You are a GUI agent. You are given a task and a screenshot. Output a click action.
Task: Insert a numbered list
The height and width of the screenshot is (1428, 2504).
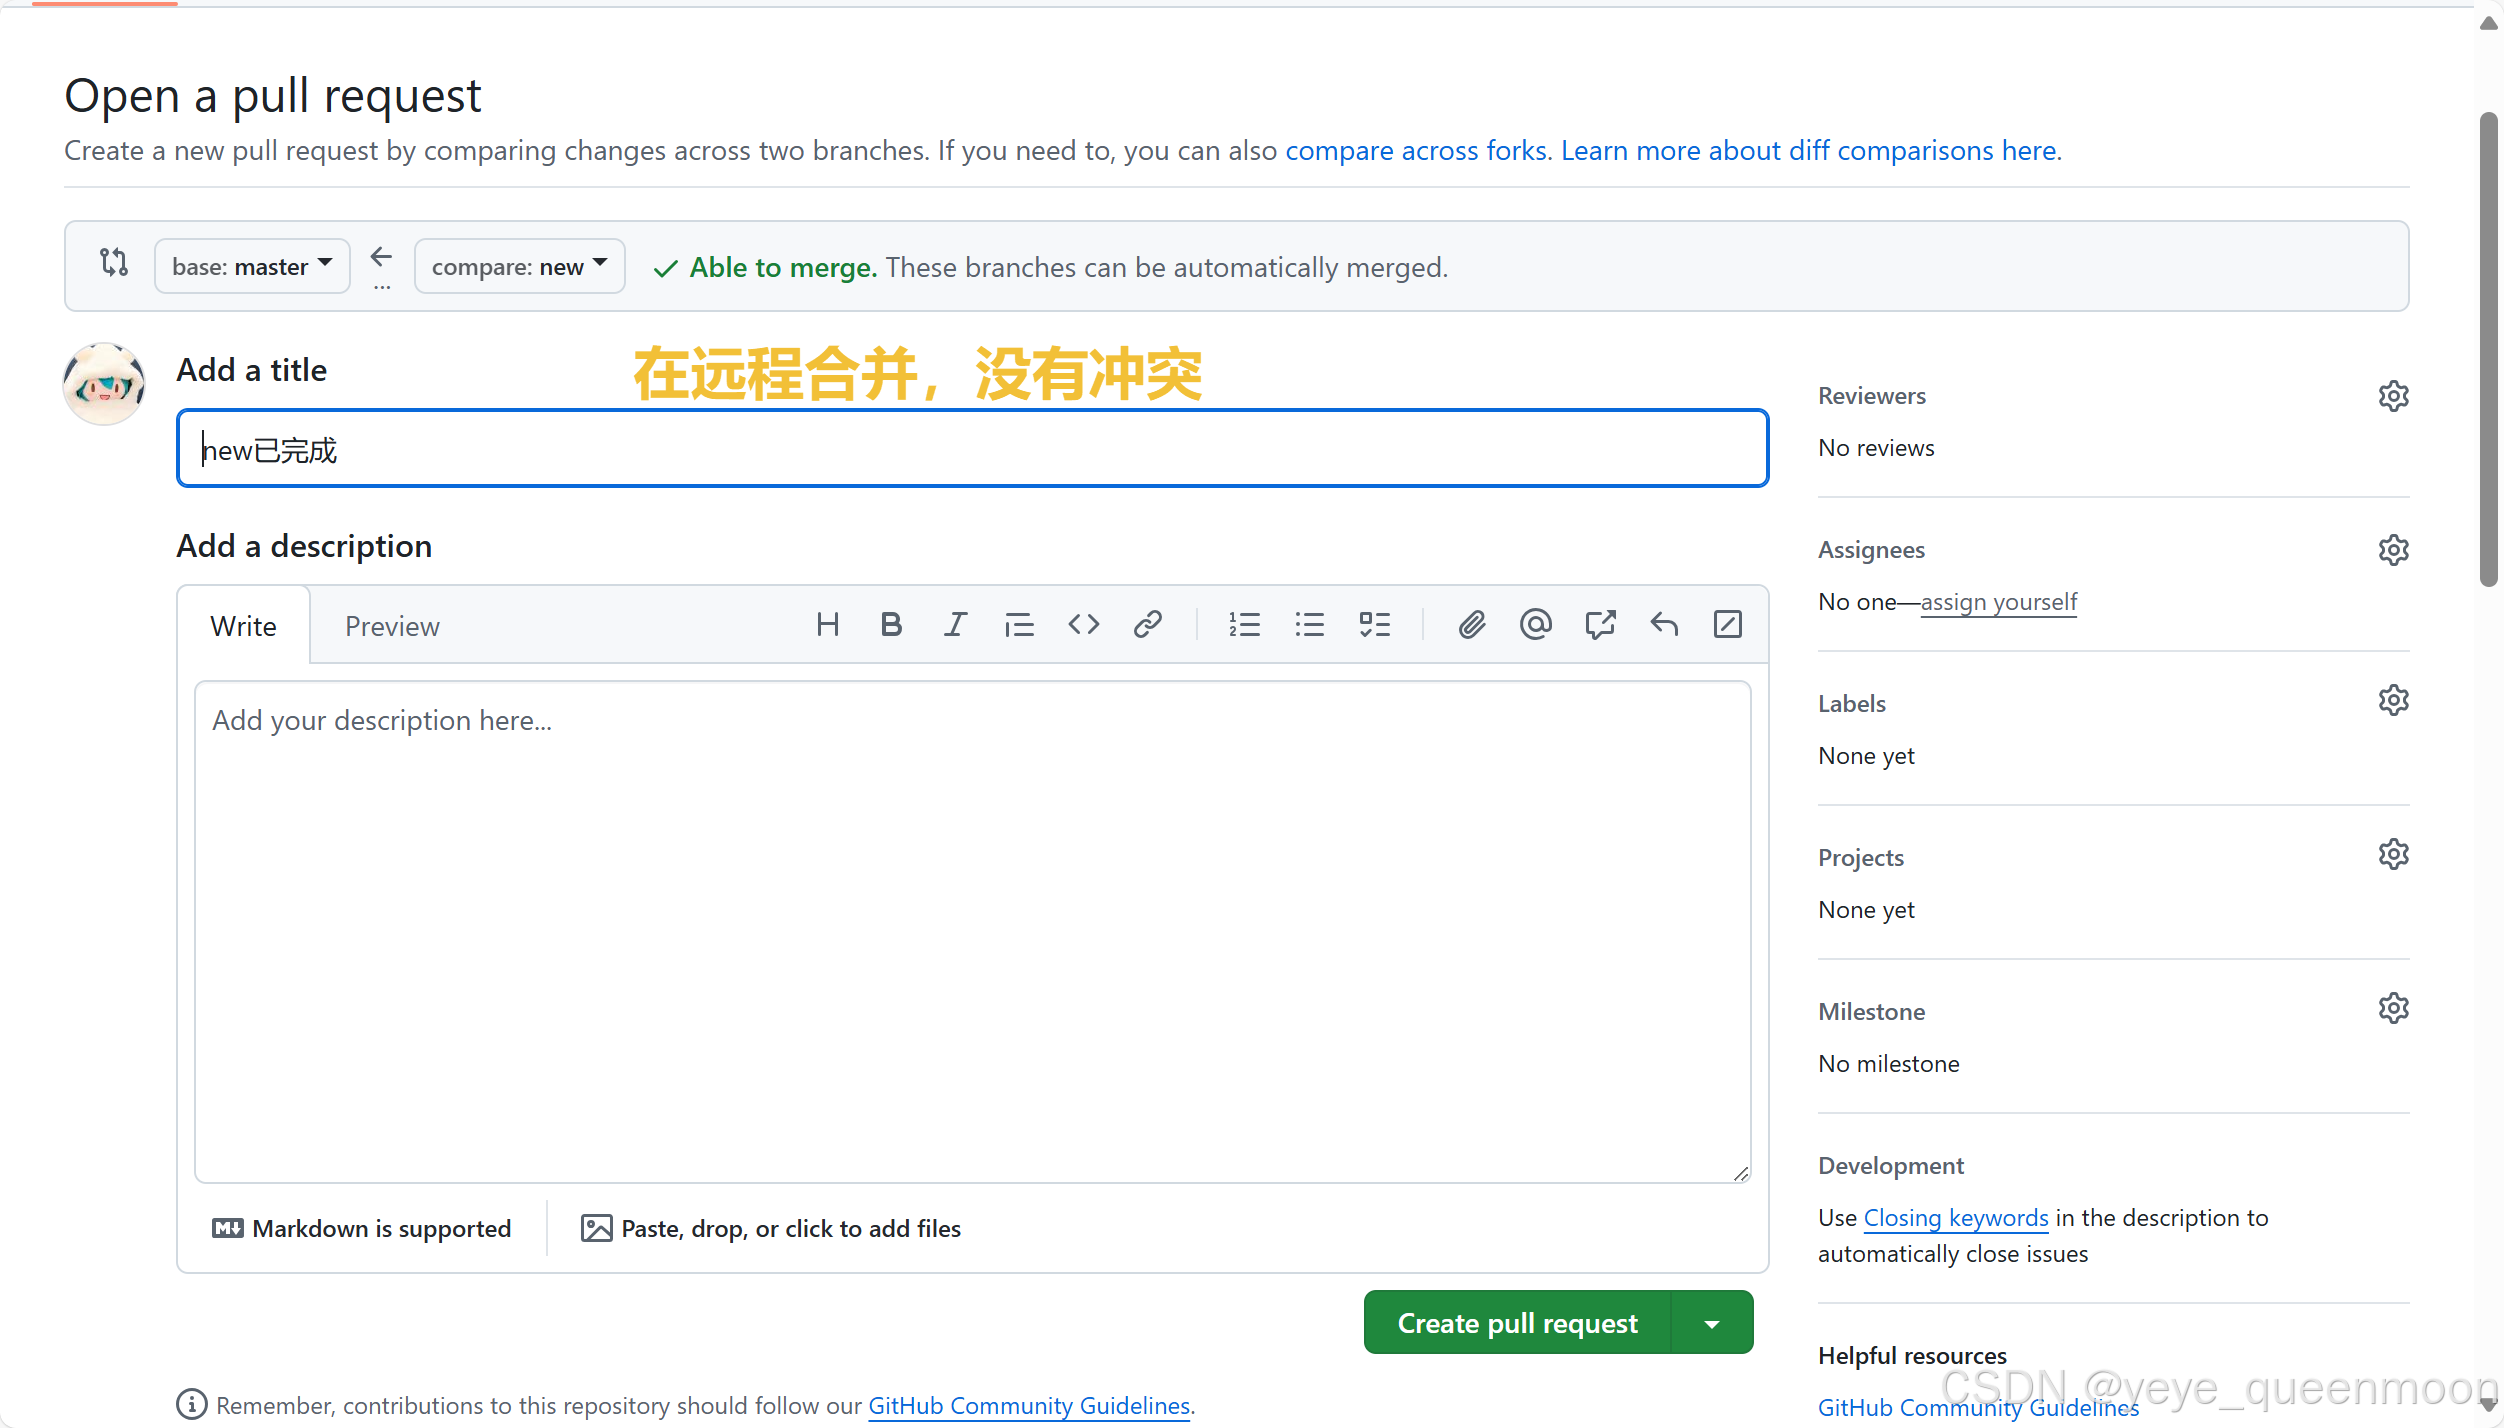click(x=1244, y=625)
